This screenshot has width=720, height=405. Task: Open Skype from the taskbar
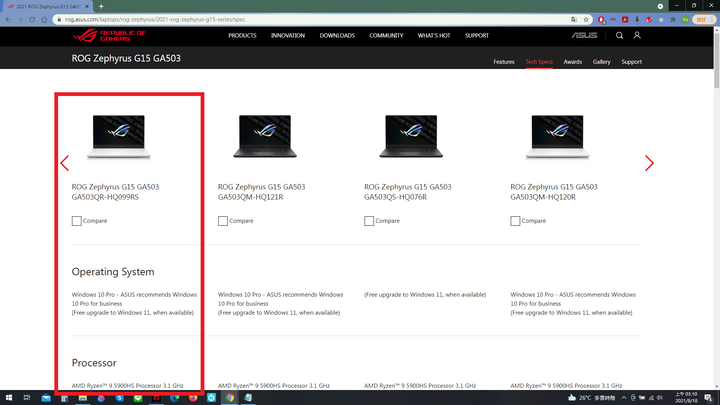click(119, 398)
